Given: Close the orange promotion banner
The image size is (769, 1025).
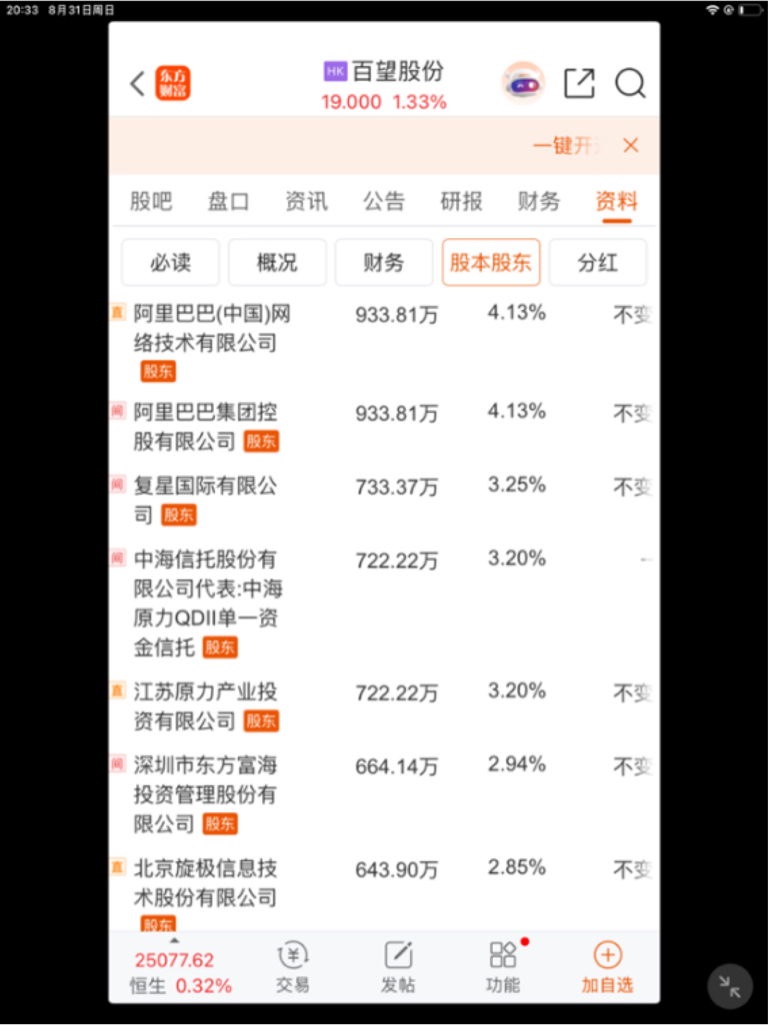Looking at the screenshot, I should coord(630,145).
